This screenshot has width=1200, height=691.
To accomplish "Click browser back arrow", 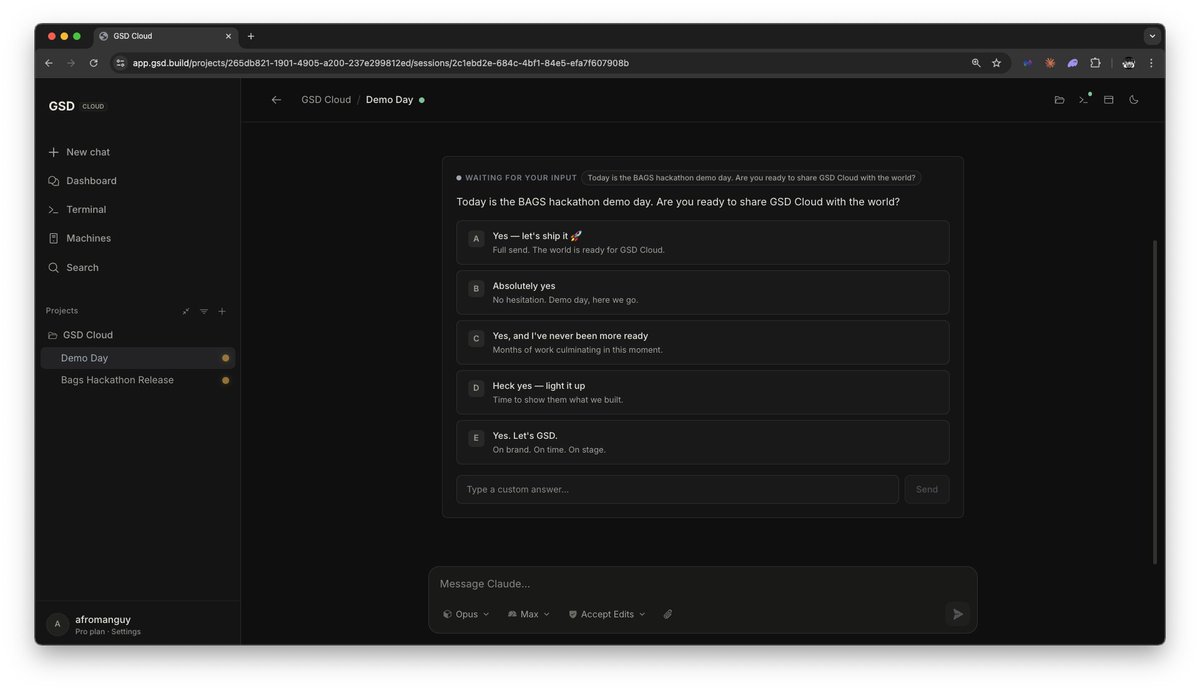I will click(48, 63).
